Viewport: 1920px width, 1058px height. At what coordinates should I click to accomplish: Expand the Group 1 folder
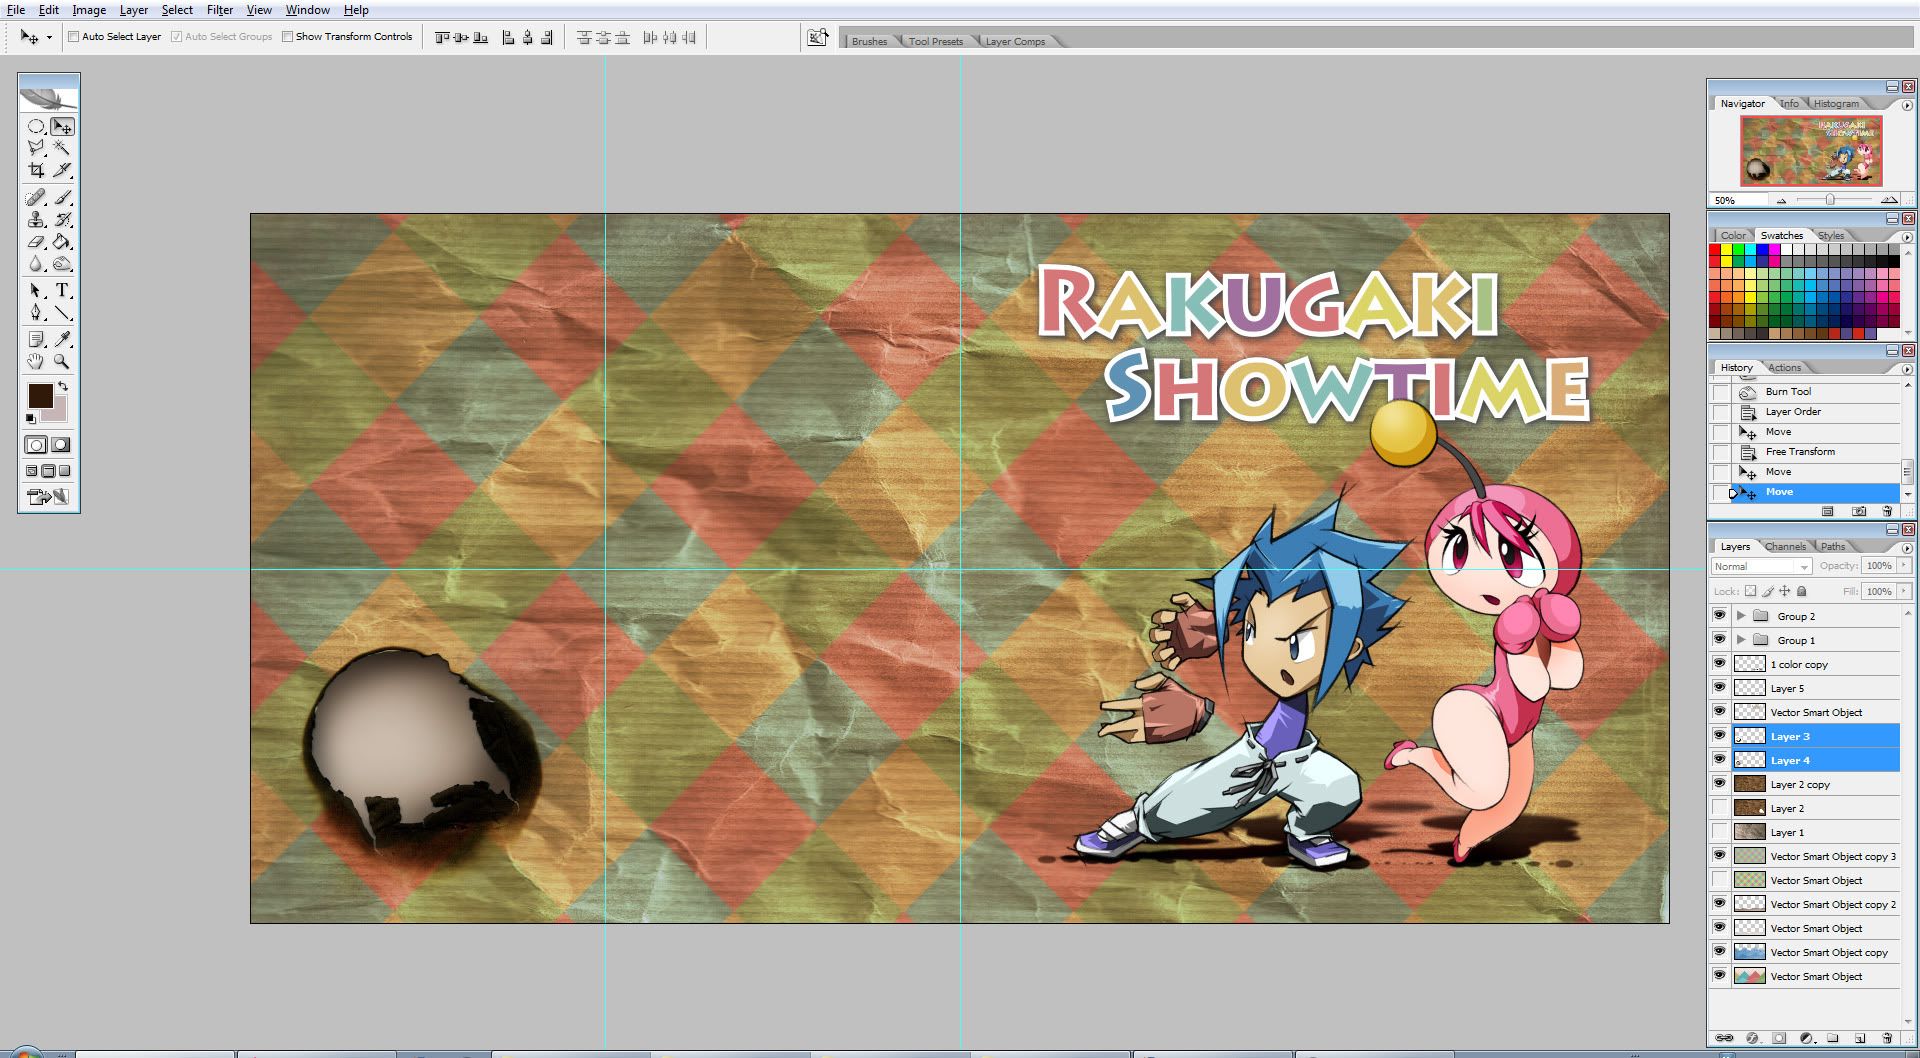[1741, 640]
